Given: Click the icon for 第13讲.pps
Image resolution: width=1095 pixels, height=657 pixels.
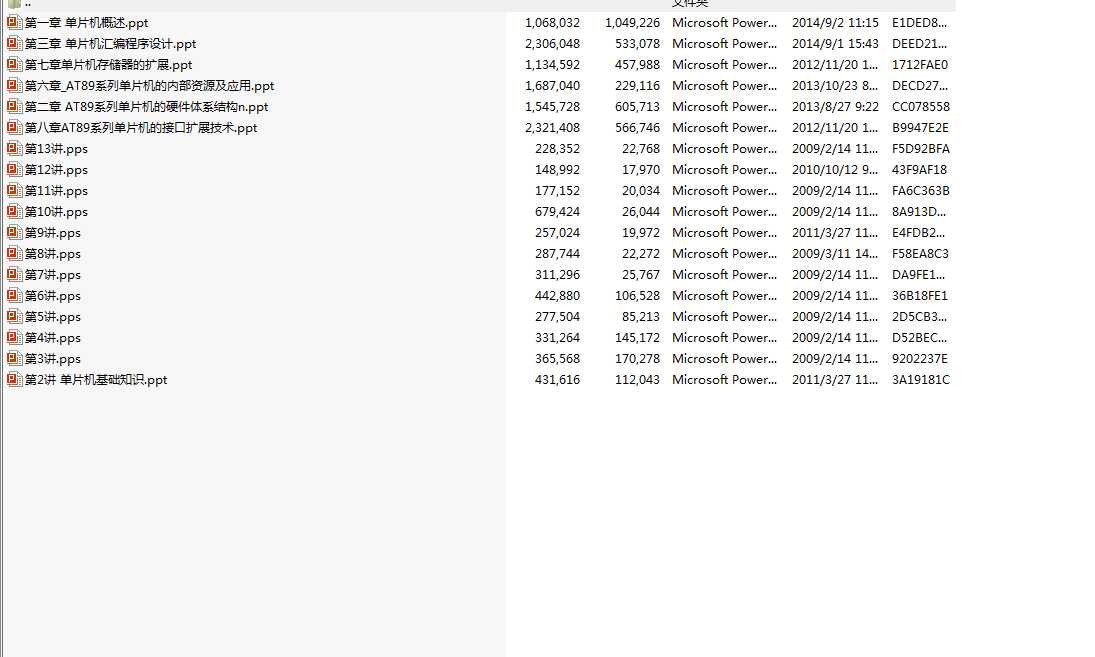Looking at the screenshot, I should tap(14, 148).
